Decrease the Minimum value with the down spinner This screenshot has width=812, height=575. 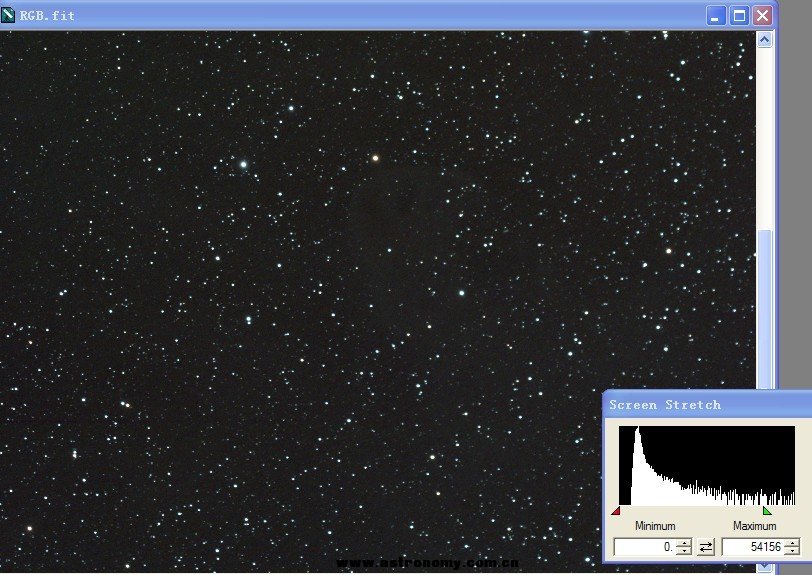pos(684,551)
